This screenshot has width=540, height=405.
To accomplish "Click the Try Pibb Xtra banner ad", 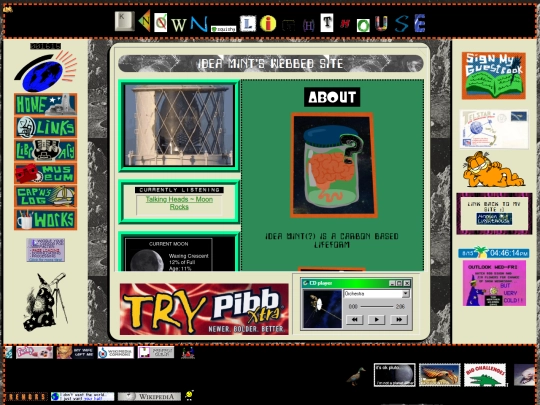I will 204,309.
